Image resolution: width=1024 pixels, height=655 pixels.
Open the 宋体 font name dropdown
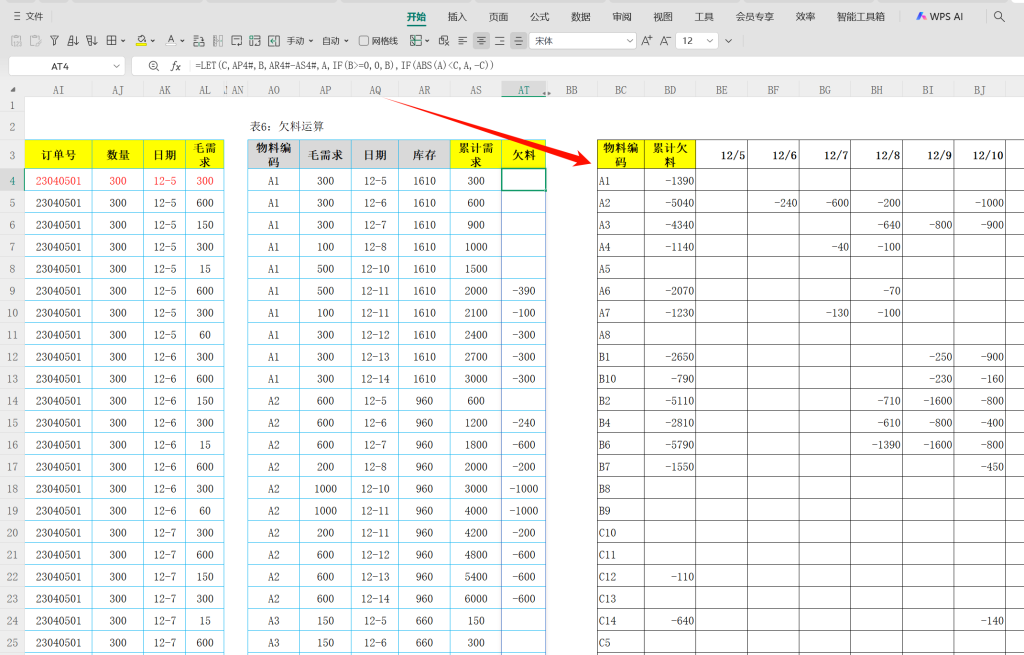[583, 40]
